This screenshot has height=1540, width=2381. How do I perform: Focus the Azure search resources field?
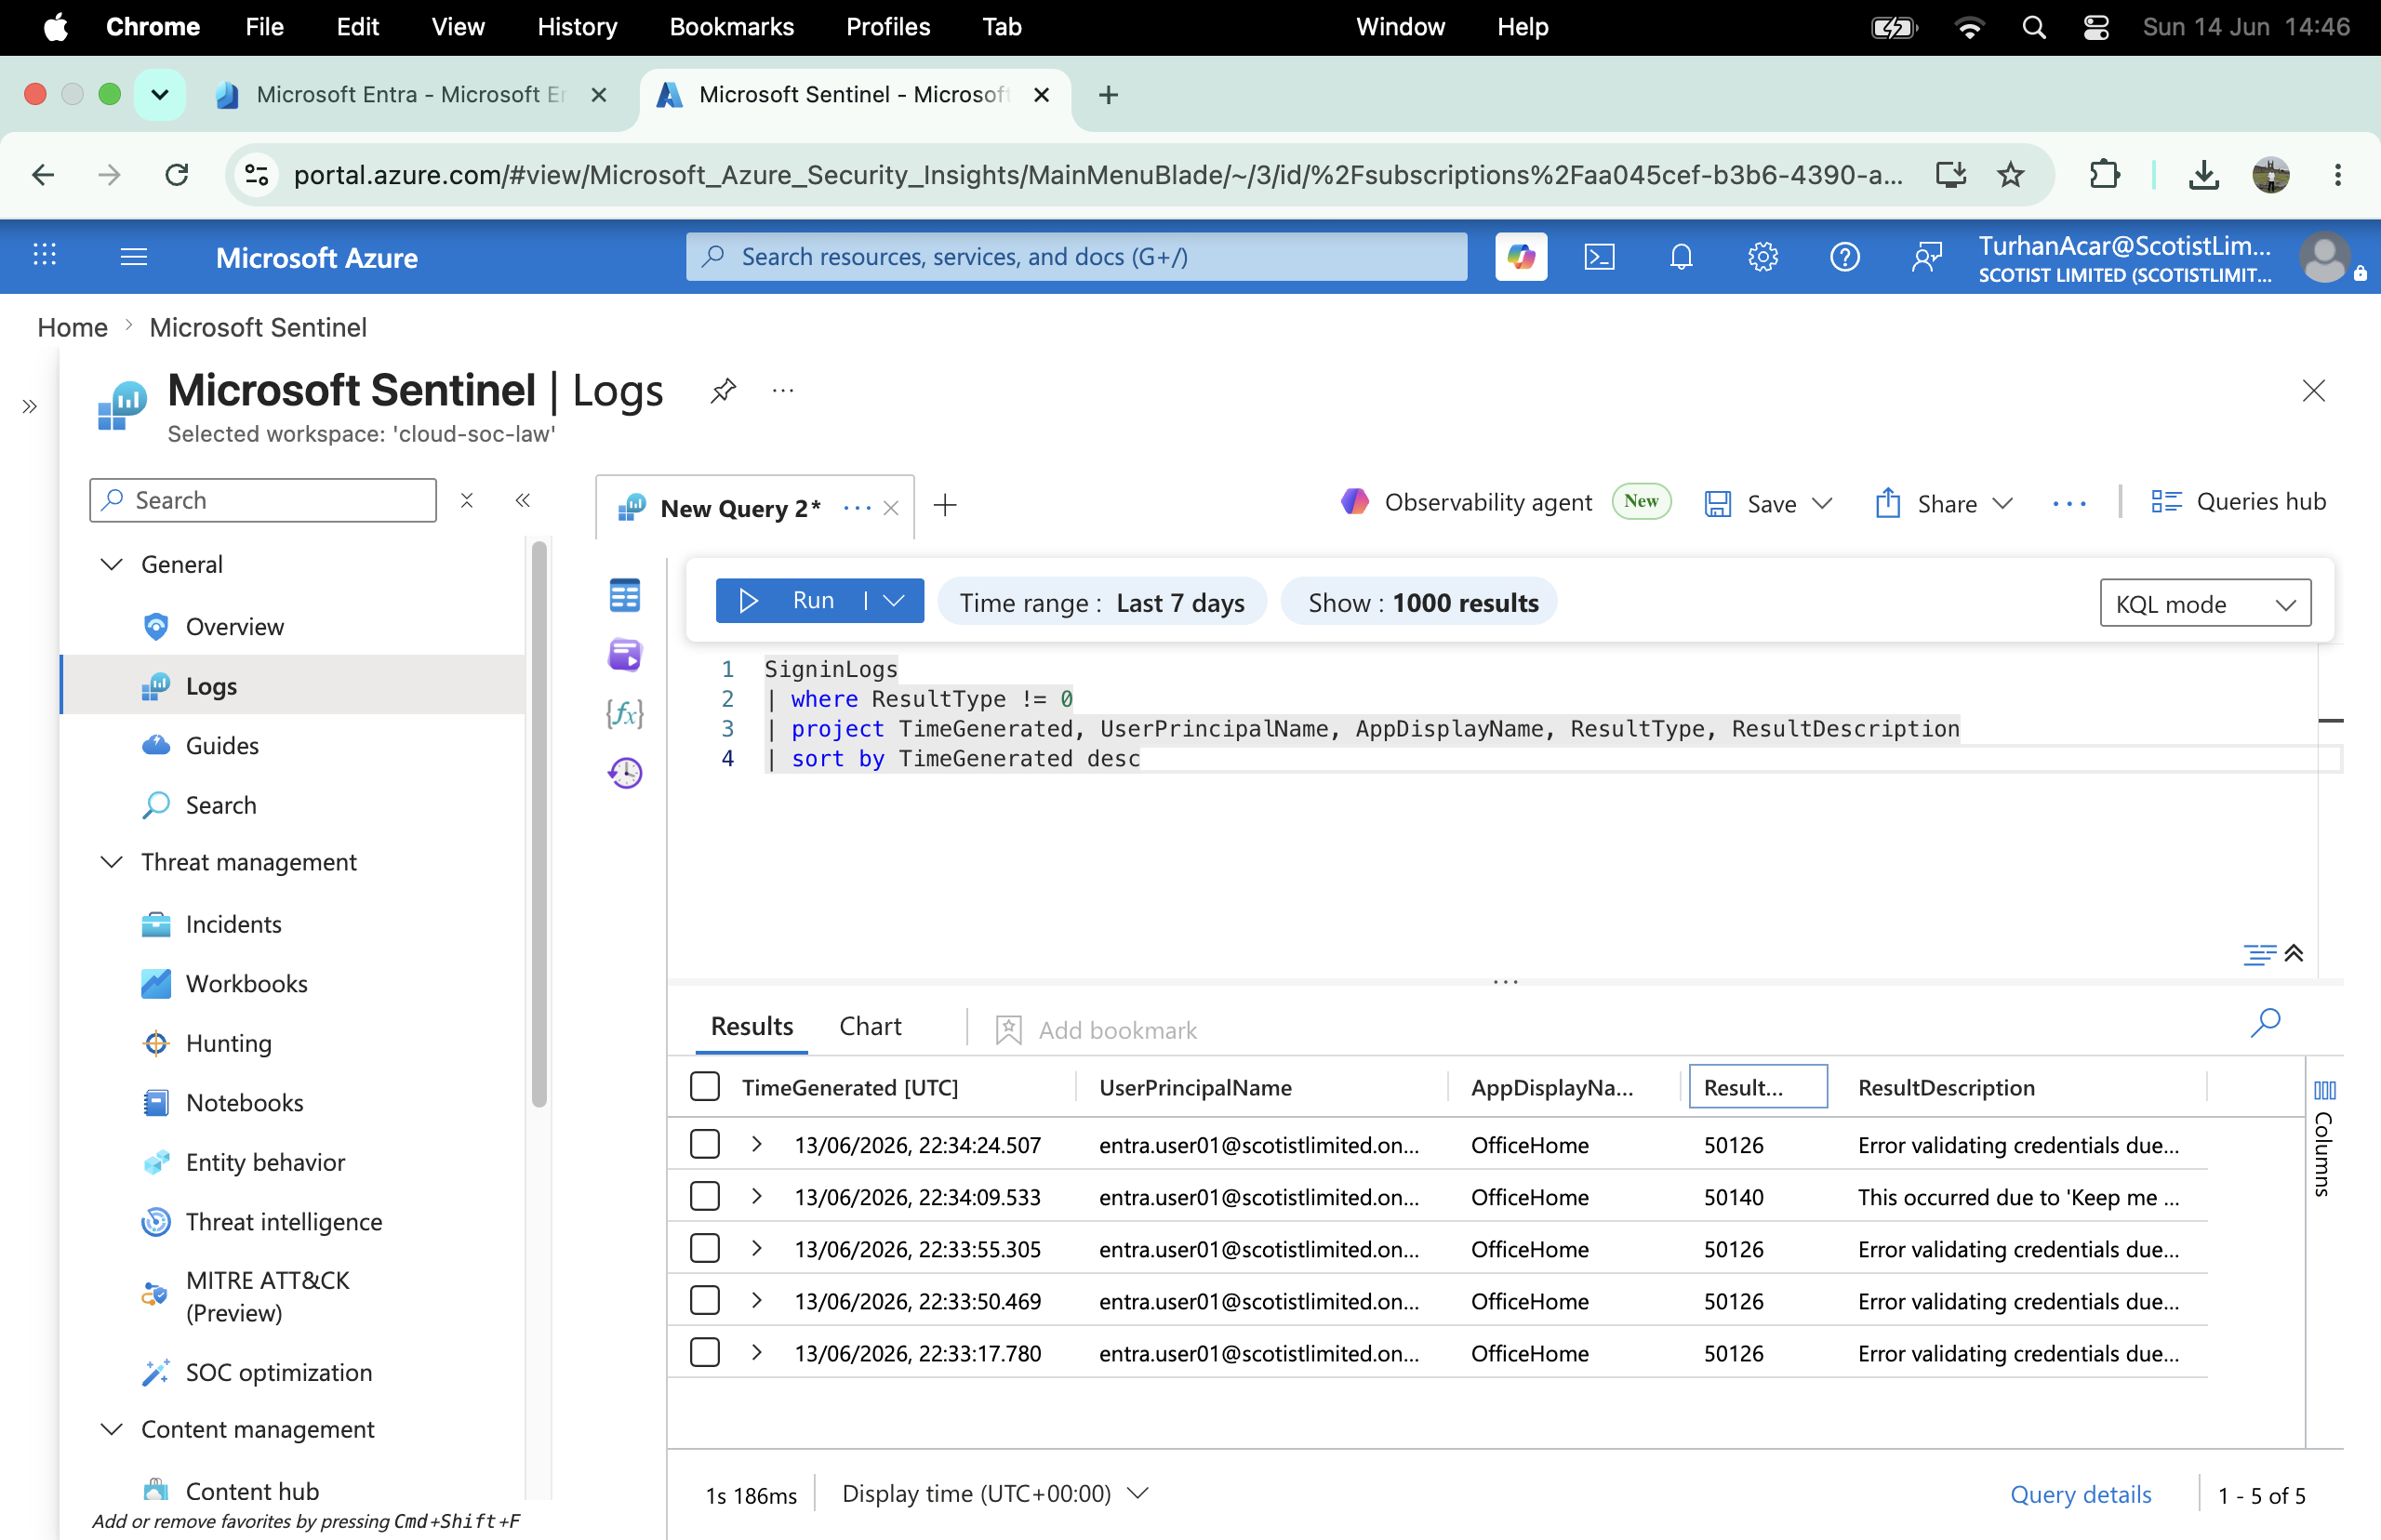[x=1076, y=257]
